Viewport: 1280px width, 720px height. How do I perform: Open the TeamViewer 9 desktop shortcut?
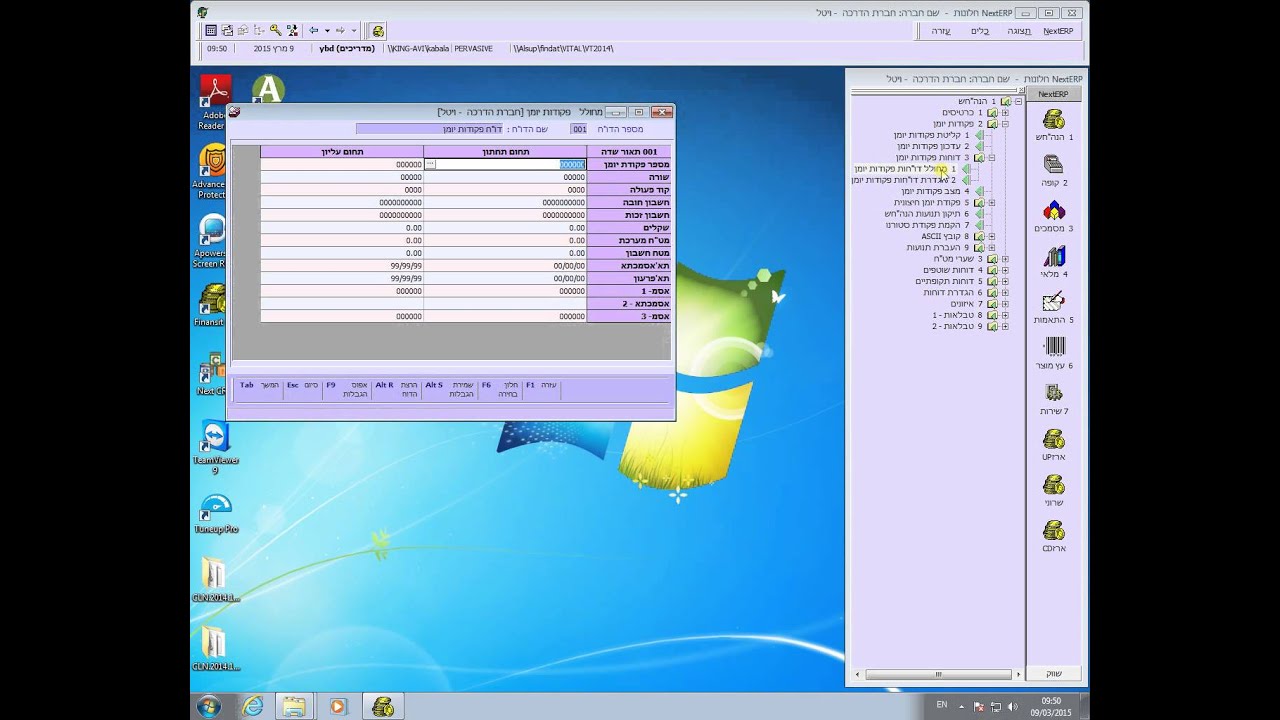[215, 447]
